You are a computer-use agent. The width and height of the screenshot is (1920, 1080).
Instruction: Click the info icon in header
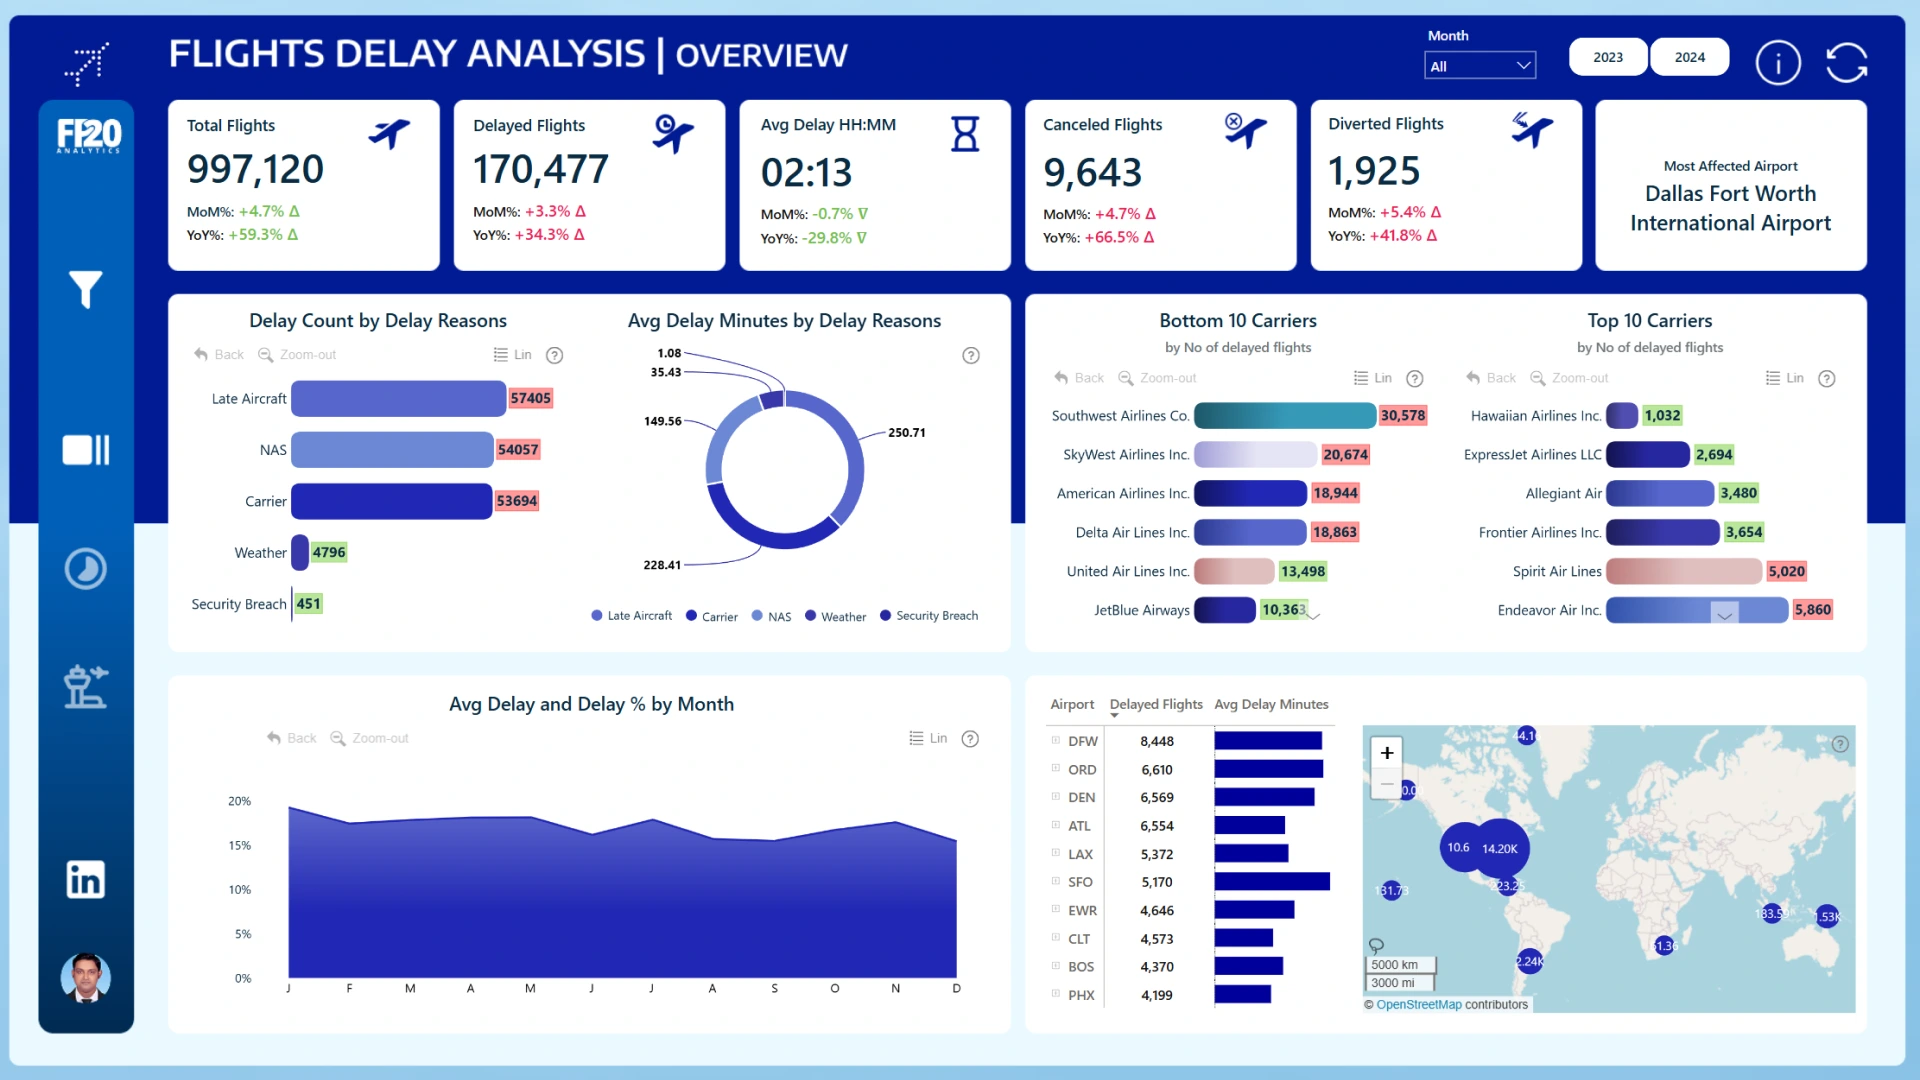[x=1778, y=63]
